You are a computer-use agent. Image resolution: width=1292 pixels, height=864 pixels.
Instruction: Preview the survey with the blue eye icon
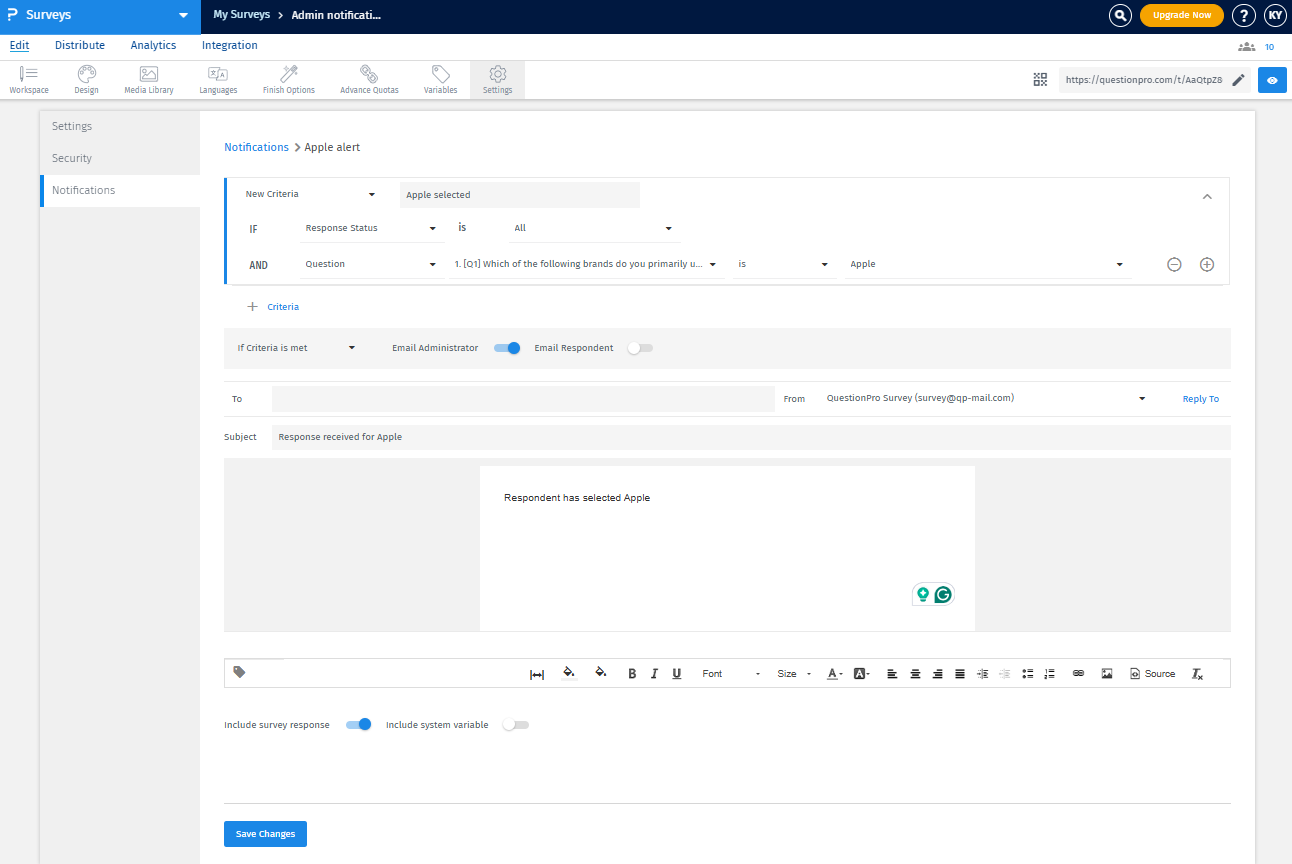(1272, 79)
